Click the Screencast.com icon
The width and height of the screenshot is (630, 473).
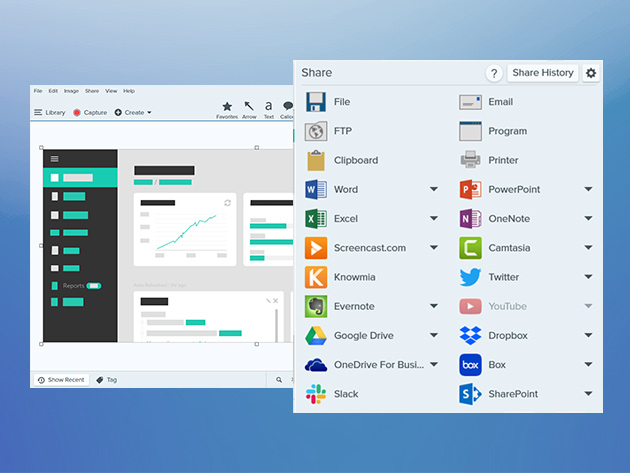coord(316,248)
